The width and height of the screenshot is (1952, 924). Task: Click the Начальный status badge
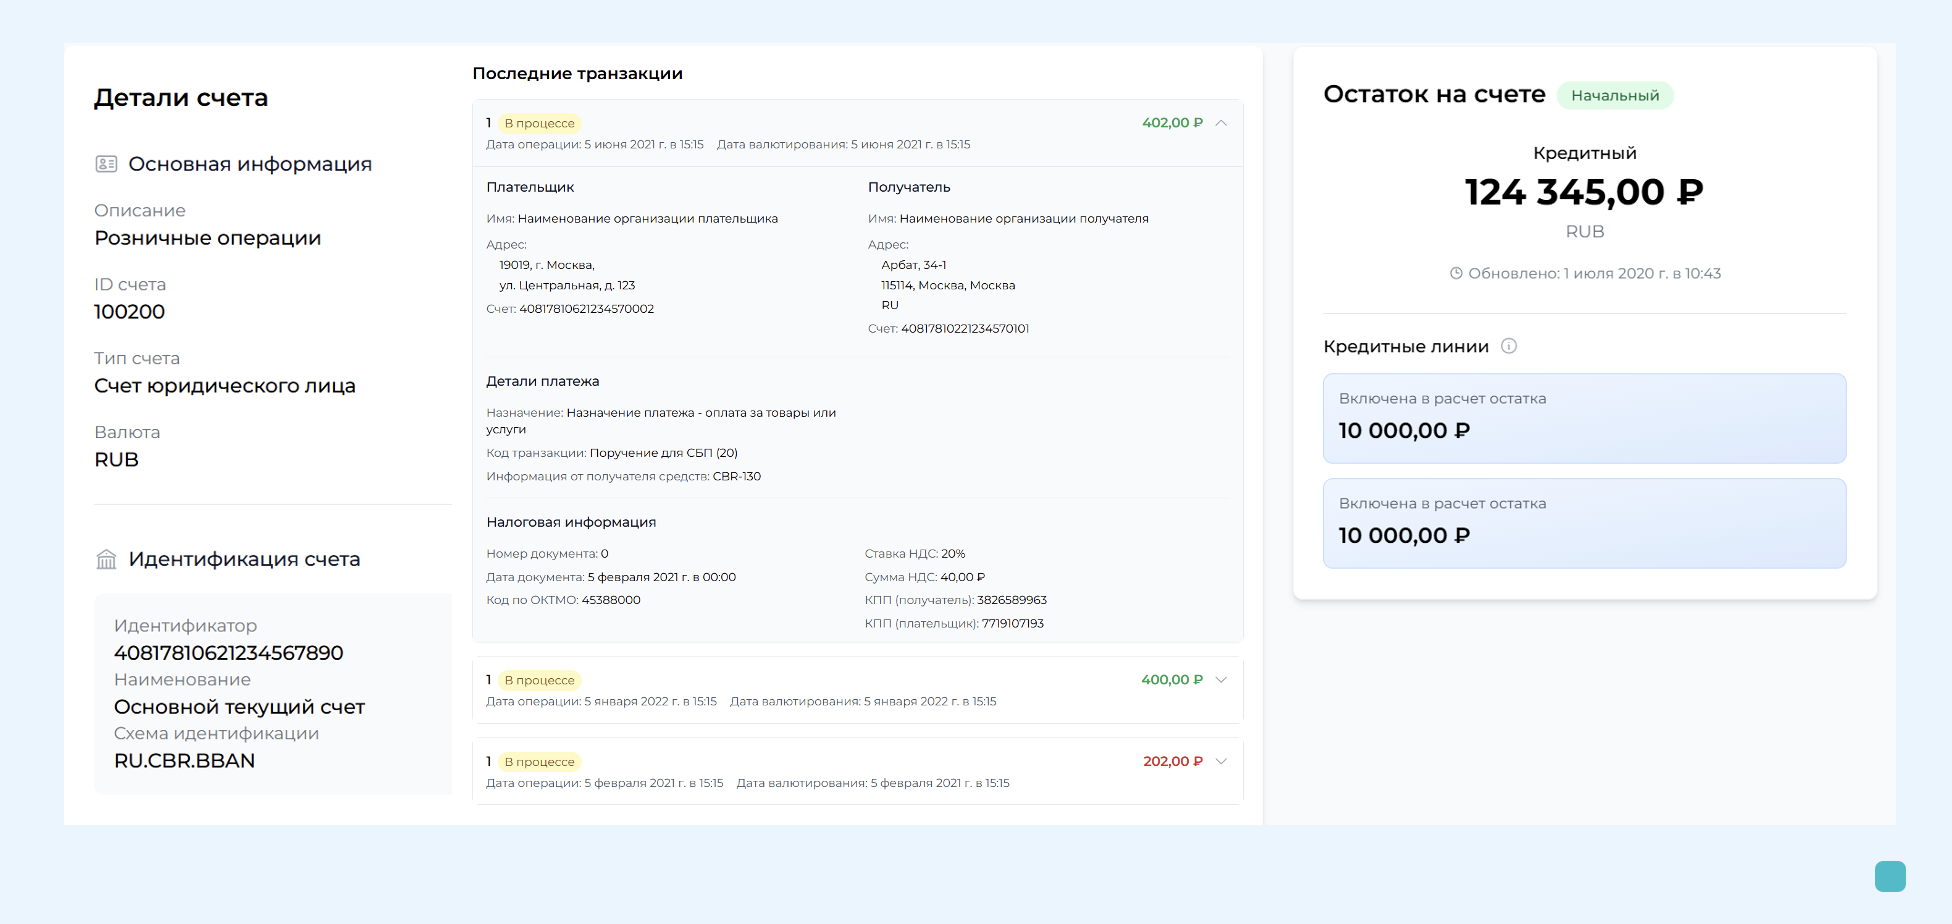[1615, 95]
